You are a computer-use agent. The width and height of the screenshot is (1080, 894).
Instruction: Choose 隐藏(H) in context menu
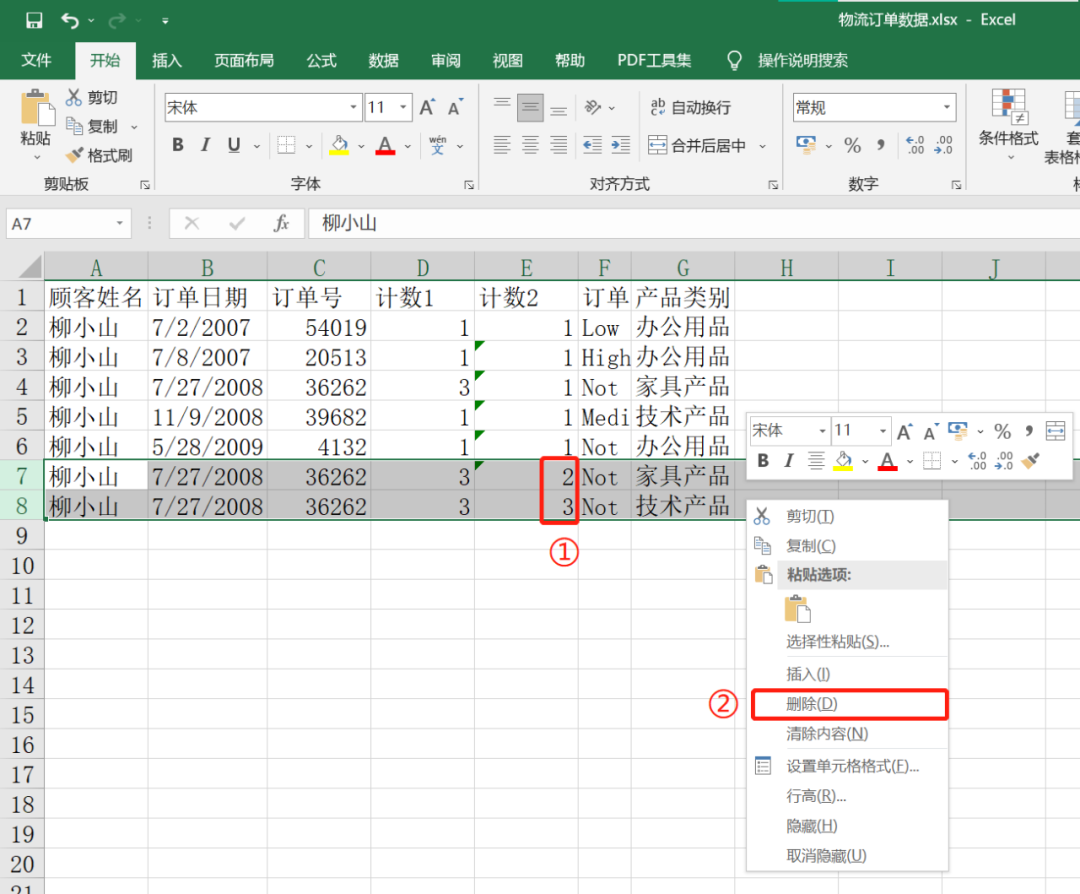pyautogui.click(x=847, y=826)
